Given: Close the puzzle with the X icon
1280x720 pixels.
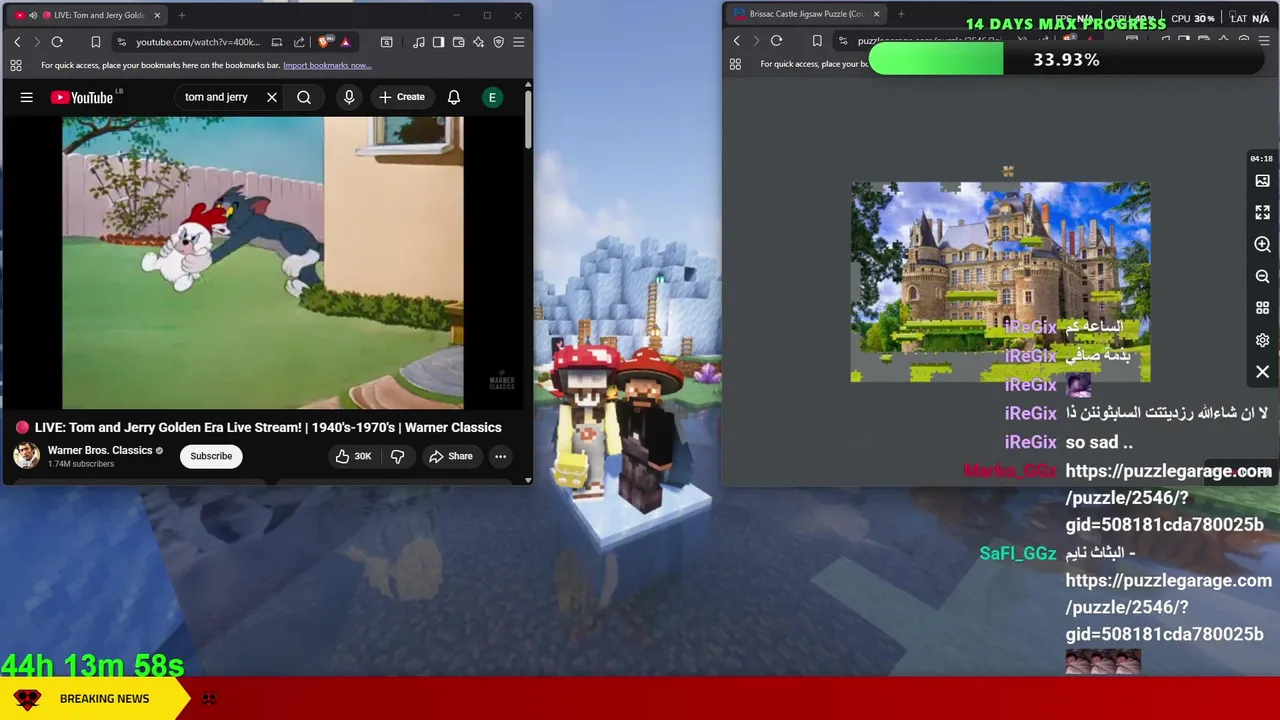Looking at the screenshot, I should 1262,372.
